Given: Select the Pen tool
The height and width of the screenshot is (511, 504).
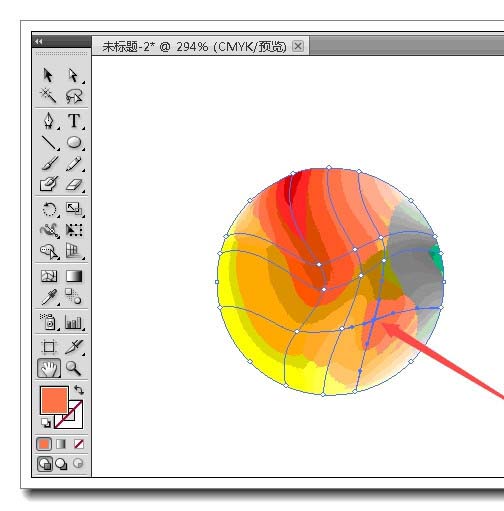Looking at the screenshot, I should click(x=49, y=121).
